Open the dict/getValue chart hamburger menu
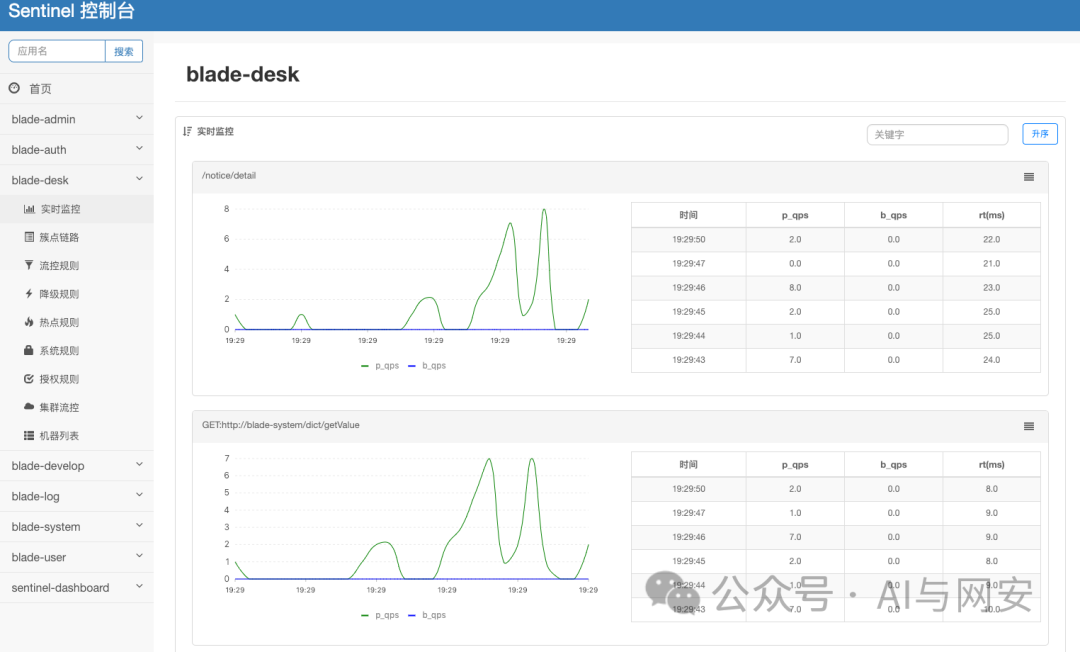 (1028, 426)
